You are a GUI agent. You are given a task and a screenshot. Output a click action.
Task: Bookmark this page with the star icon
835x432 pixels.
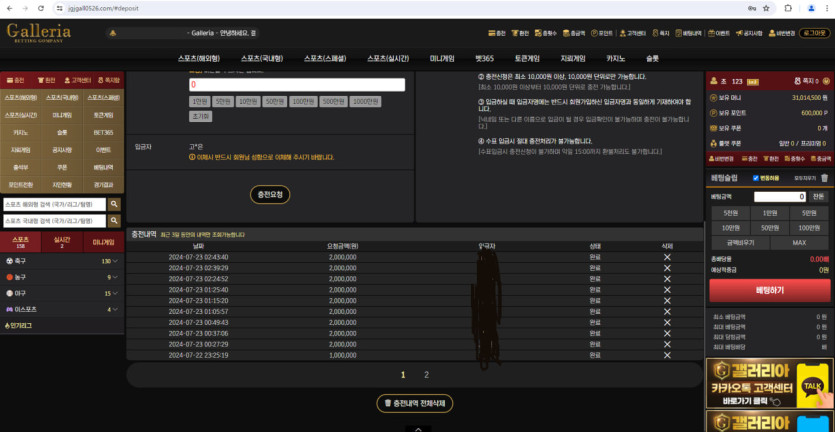766,9
